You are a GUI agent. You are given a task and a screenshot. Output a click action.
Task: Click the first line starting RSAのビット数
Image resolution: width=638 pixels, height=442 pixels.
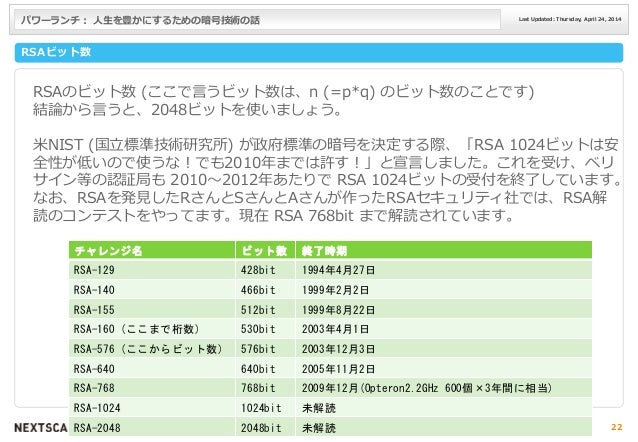pos(283,92)
